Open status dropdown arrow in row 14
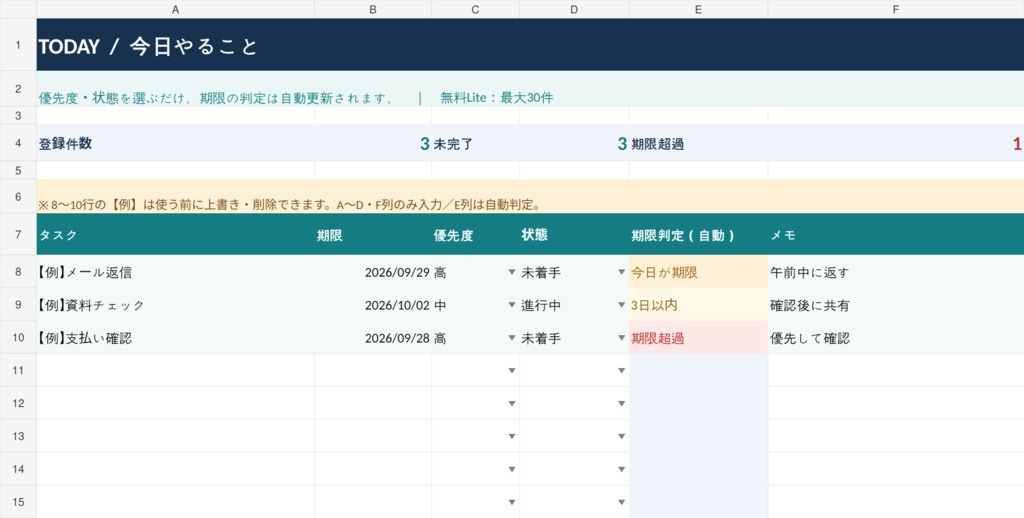Image resolution: width=1024 pixels, height=518 pixels. pyautogui.click(x=622, y=469)
